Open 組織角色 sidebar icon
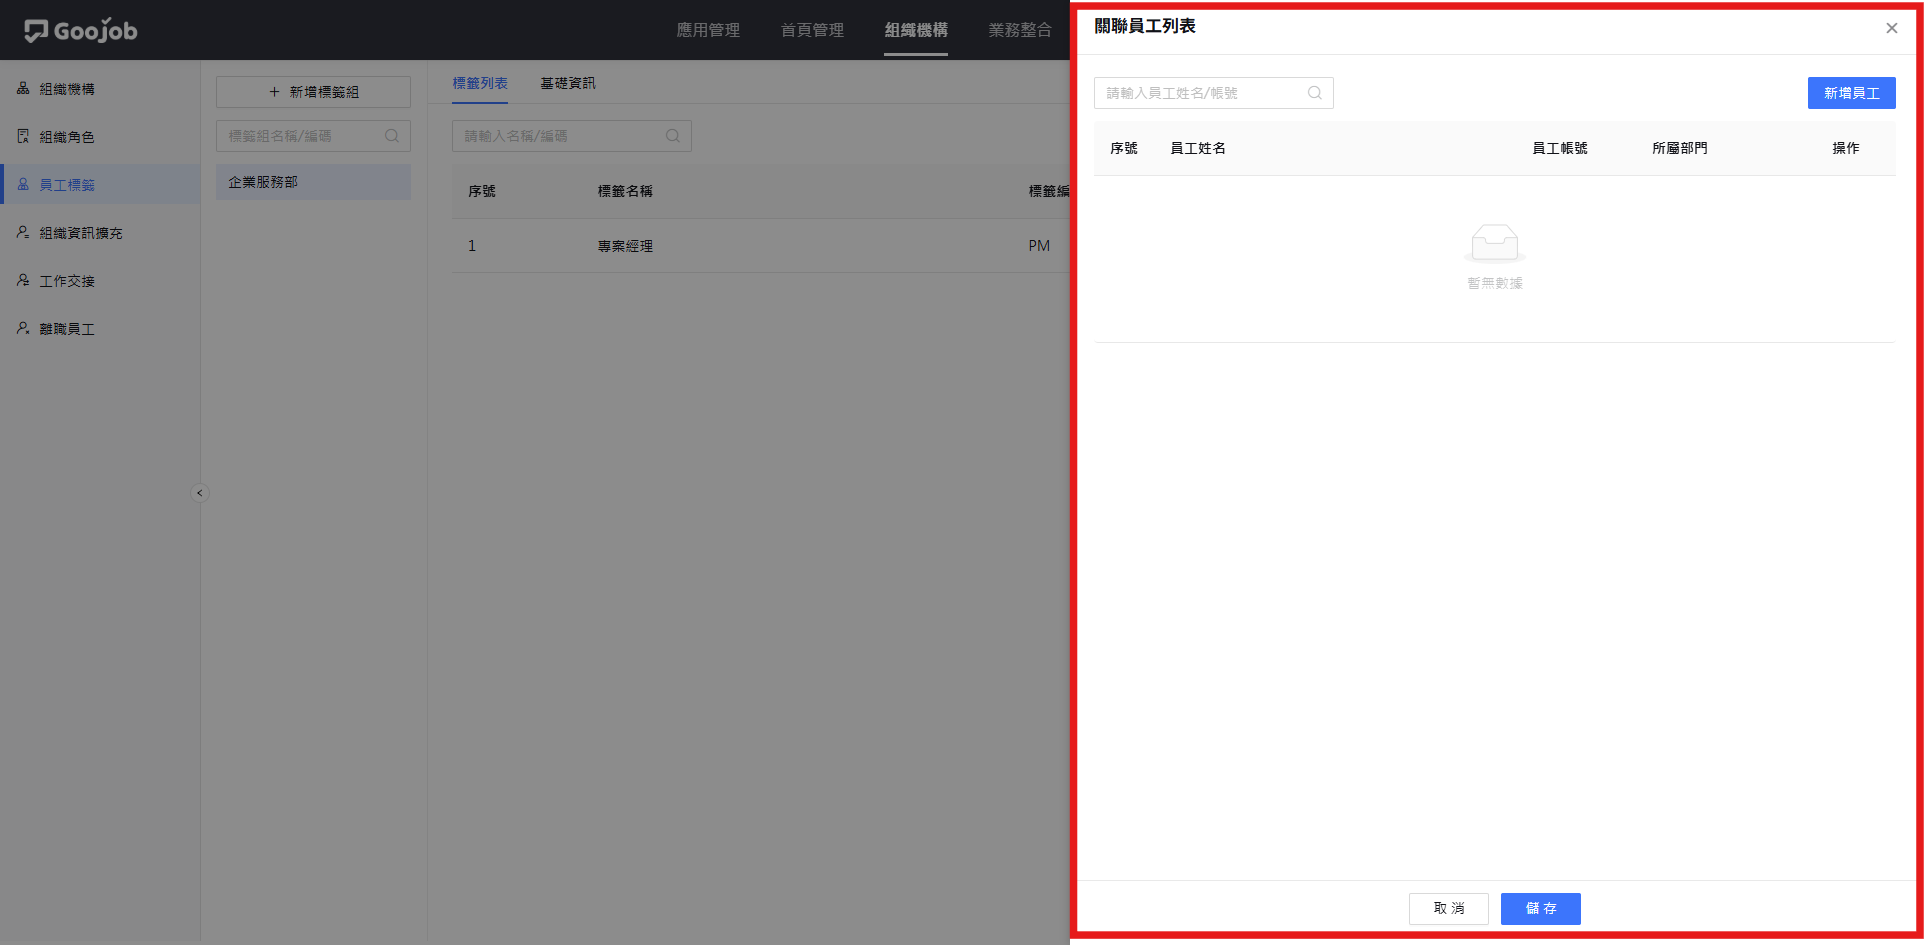 tap(23, 137)
